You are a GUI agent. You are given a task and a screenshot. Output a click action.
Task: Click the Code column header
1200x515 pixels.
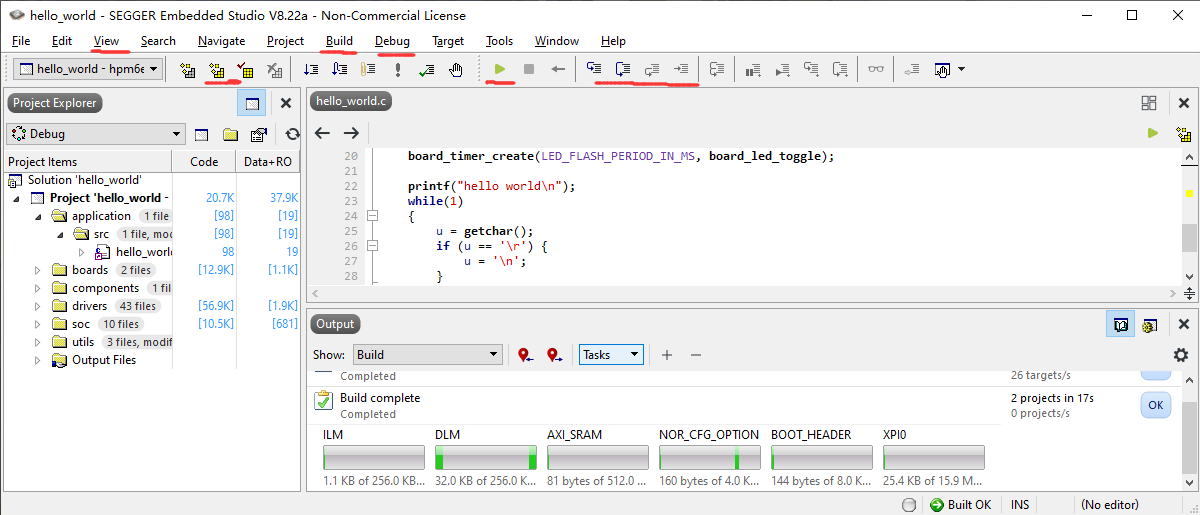point(204,162)
